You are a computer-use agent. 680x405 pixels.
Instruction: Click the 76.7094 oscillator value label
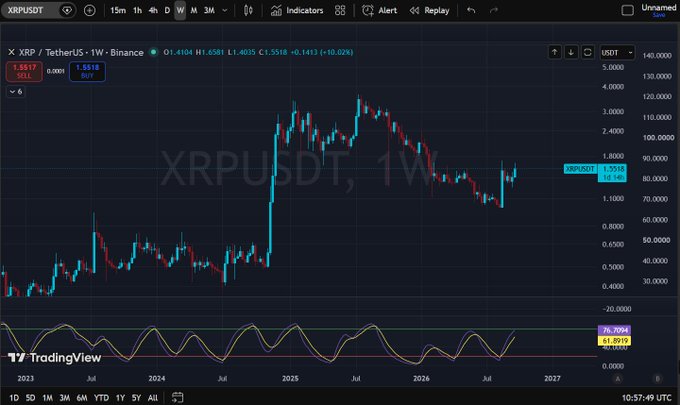click(615, 330)
